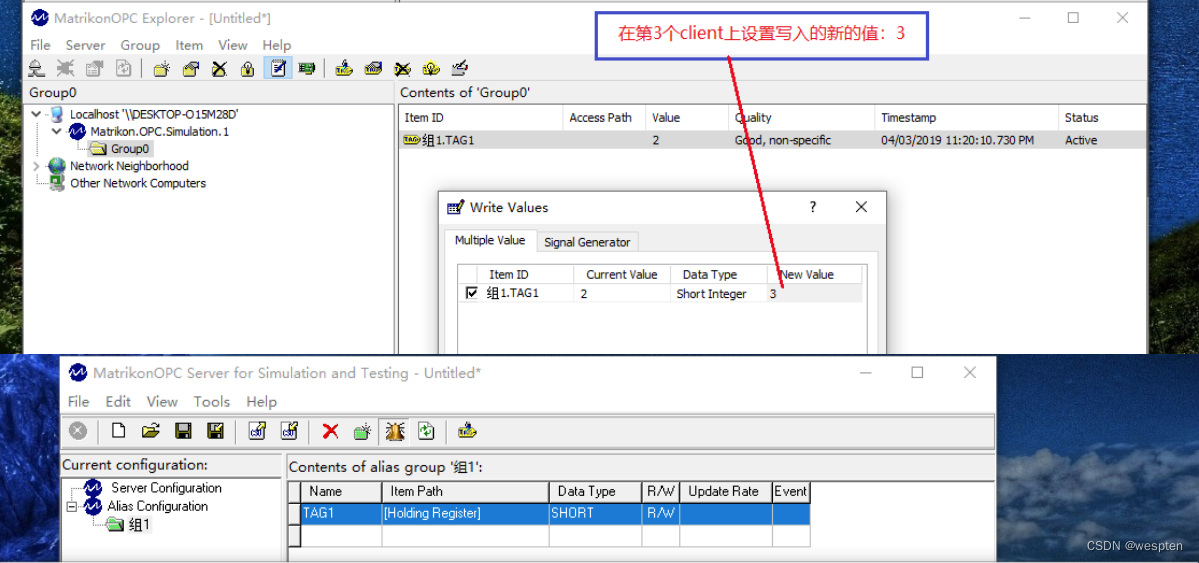Image resolution: width=1199 pixels, height=563 pixels.
Task: Click the light bulb tag activate icon
Action: coord(431,69)
